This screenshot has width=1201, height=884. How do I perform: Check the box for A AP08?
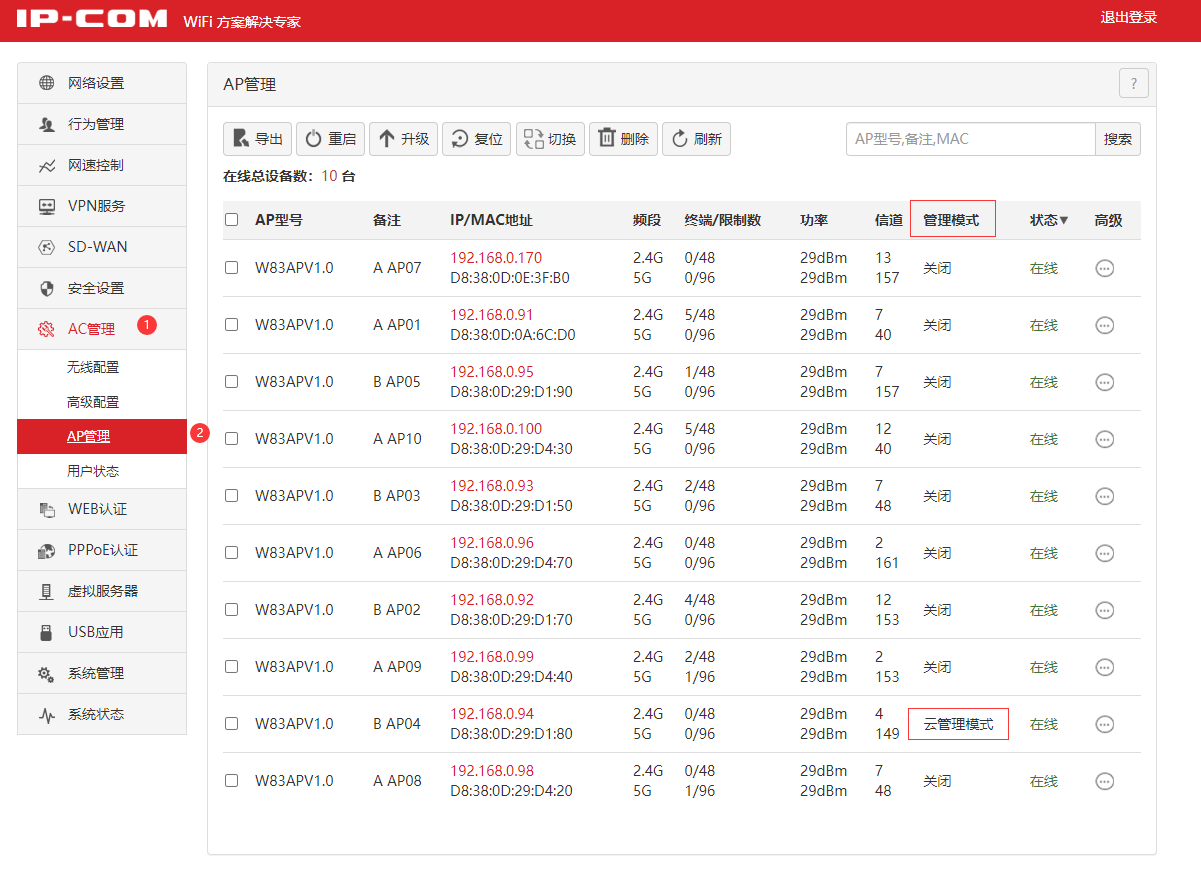coord(232,781)
